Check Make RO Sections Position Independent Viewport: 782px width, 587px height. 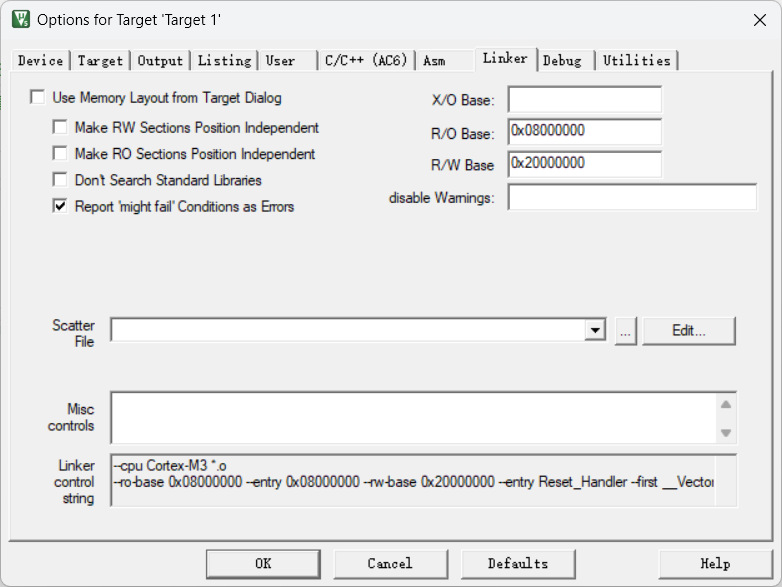coord(60,154)
